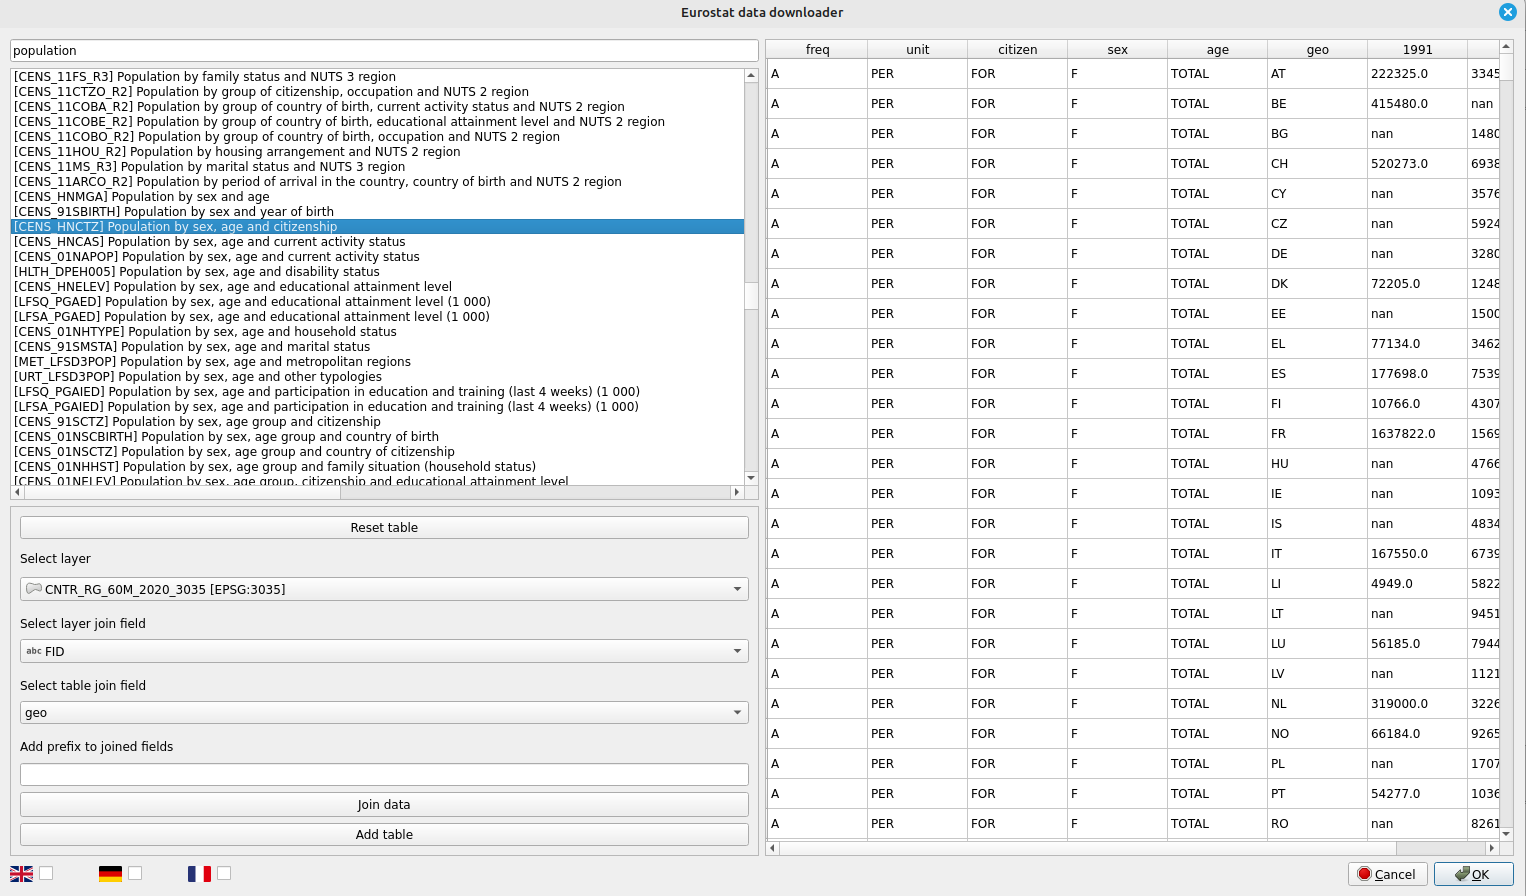
Task: Click data table scroll-up arrow
Action: click(x=1506, y=47)
